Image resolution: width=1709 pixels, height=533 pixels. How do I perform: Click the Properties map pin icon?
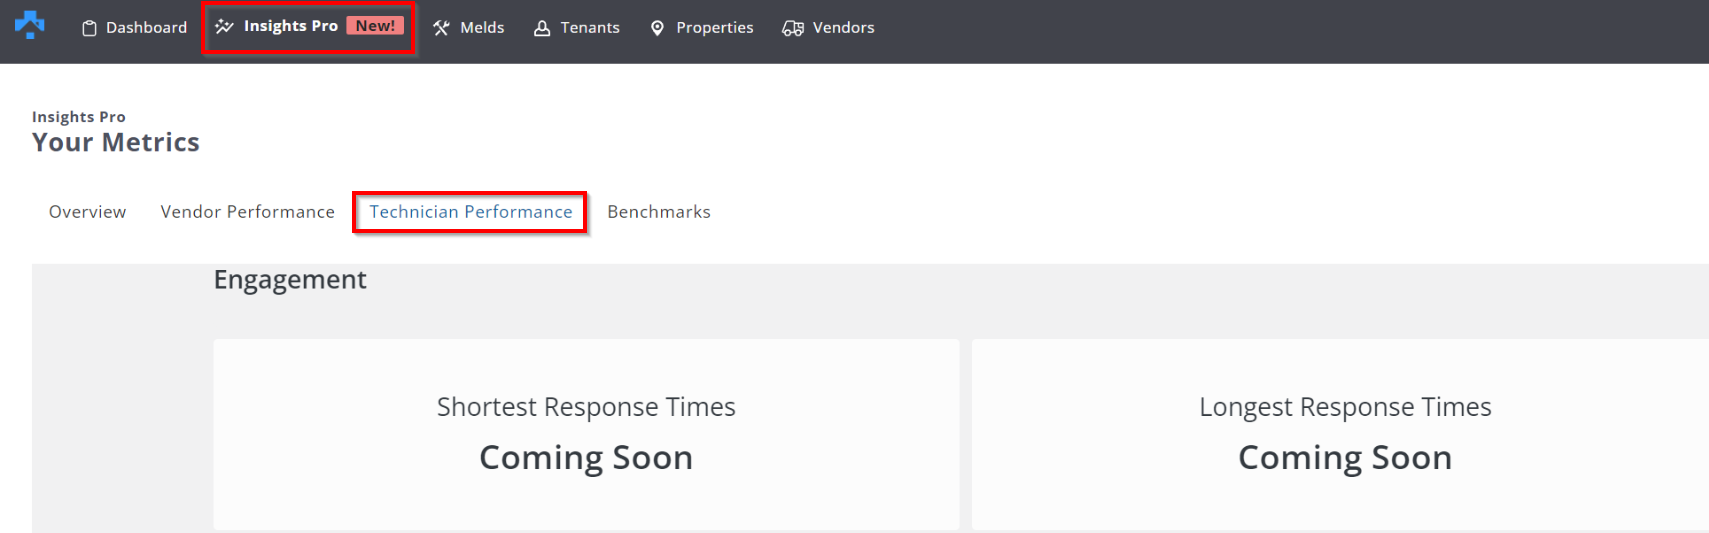coord(657,28)
